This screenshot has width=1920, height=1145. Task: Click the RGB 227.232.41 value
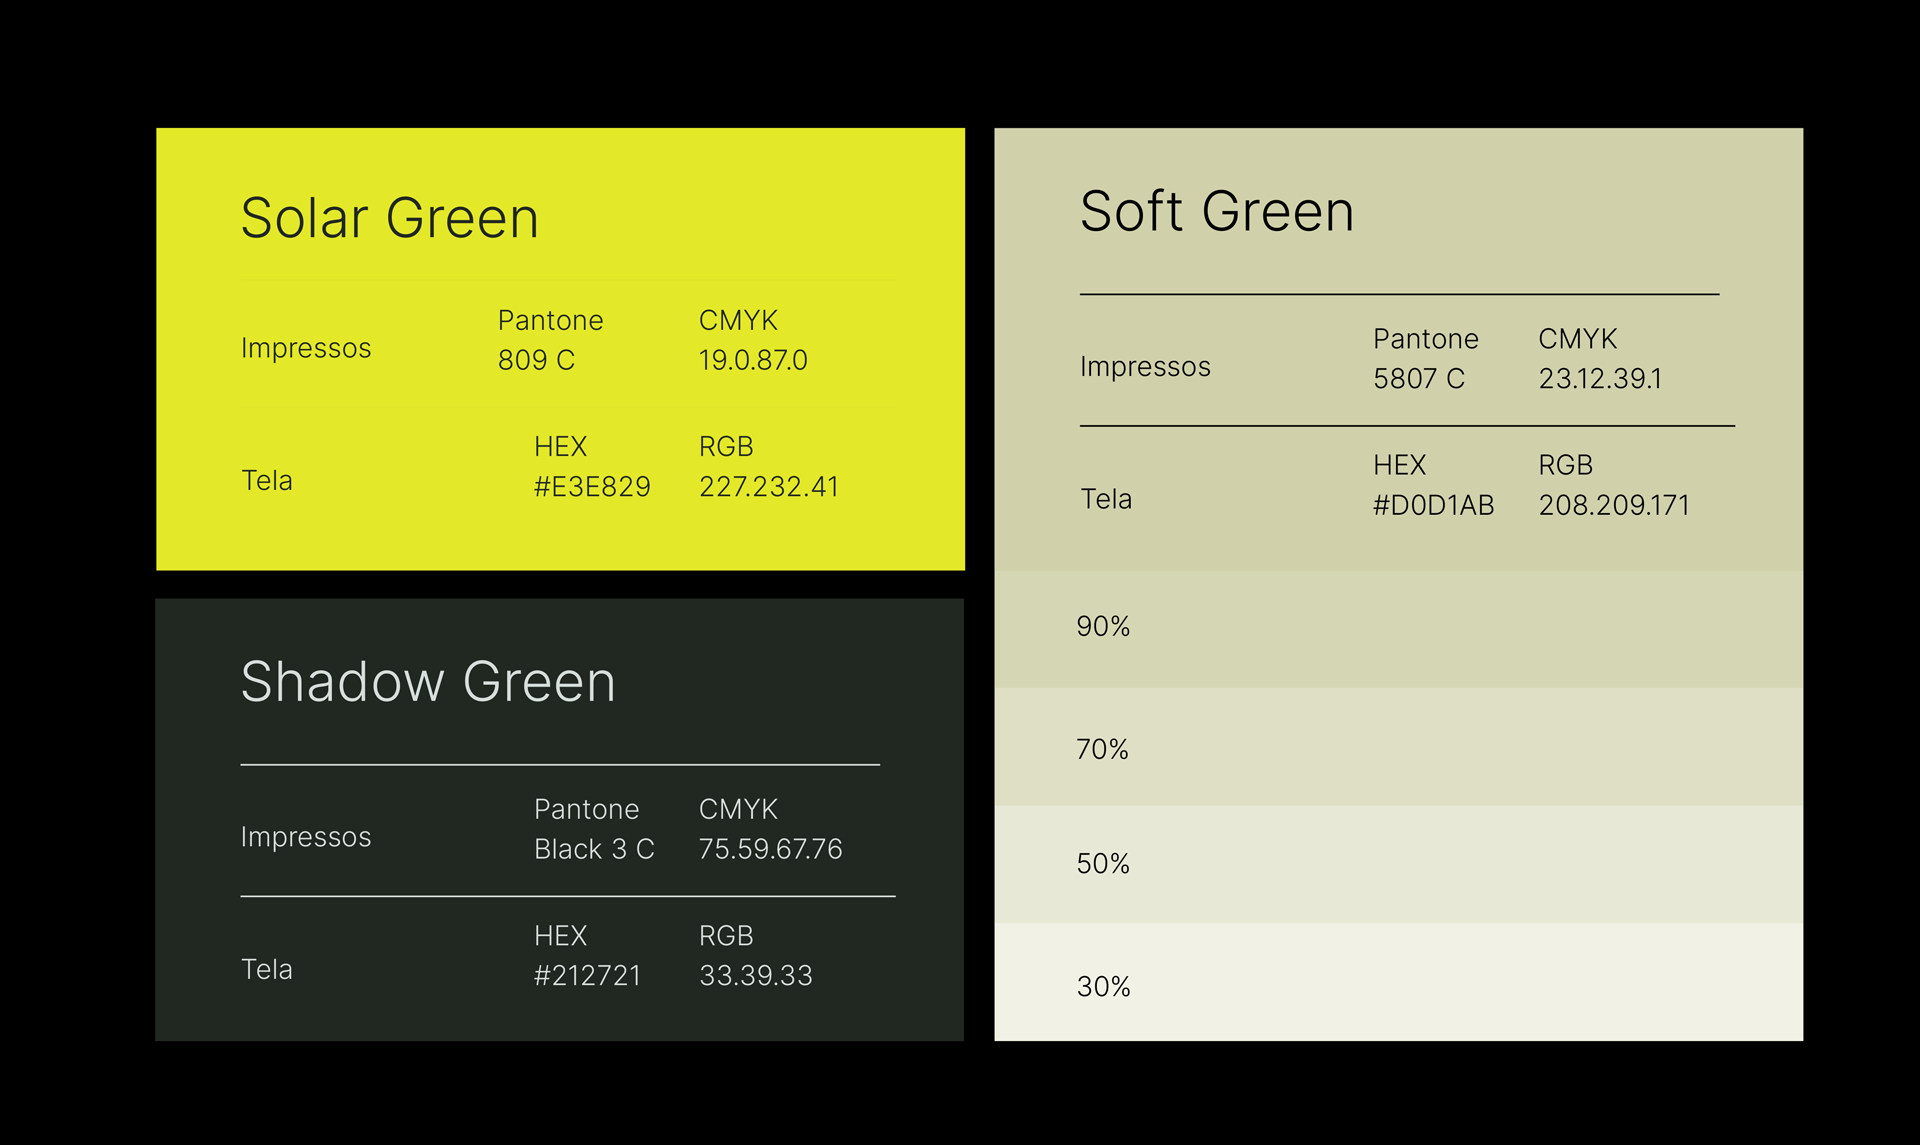point(768,487)
